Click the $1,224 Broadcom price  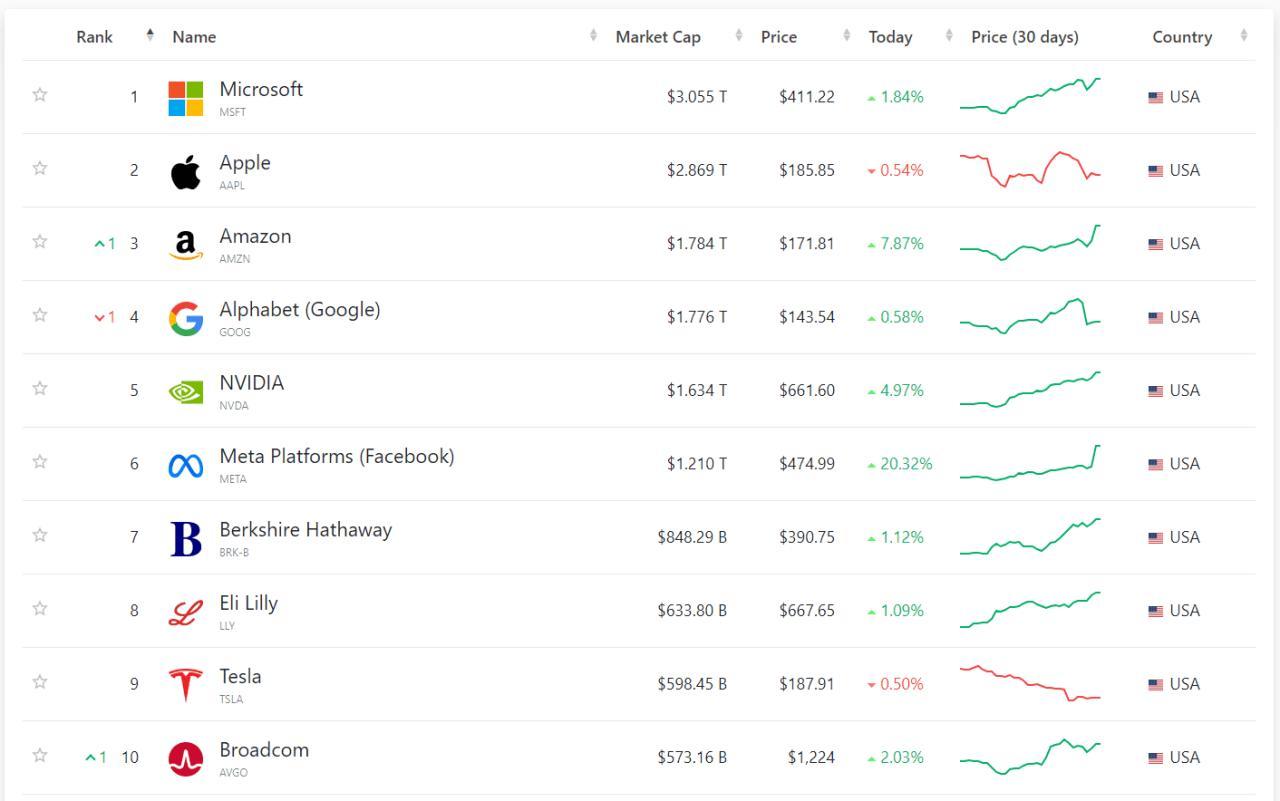point(811,758)
